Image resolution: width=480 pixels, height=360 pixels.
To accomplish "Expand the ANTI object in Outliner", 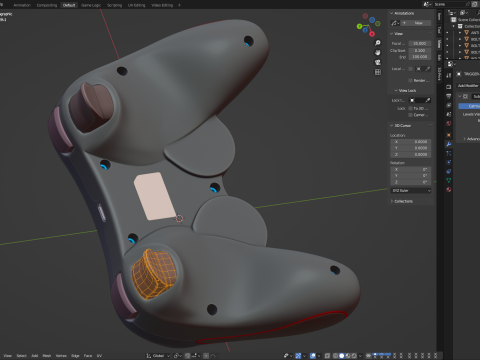I will tap(460, 33).
